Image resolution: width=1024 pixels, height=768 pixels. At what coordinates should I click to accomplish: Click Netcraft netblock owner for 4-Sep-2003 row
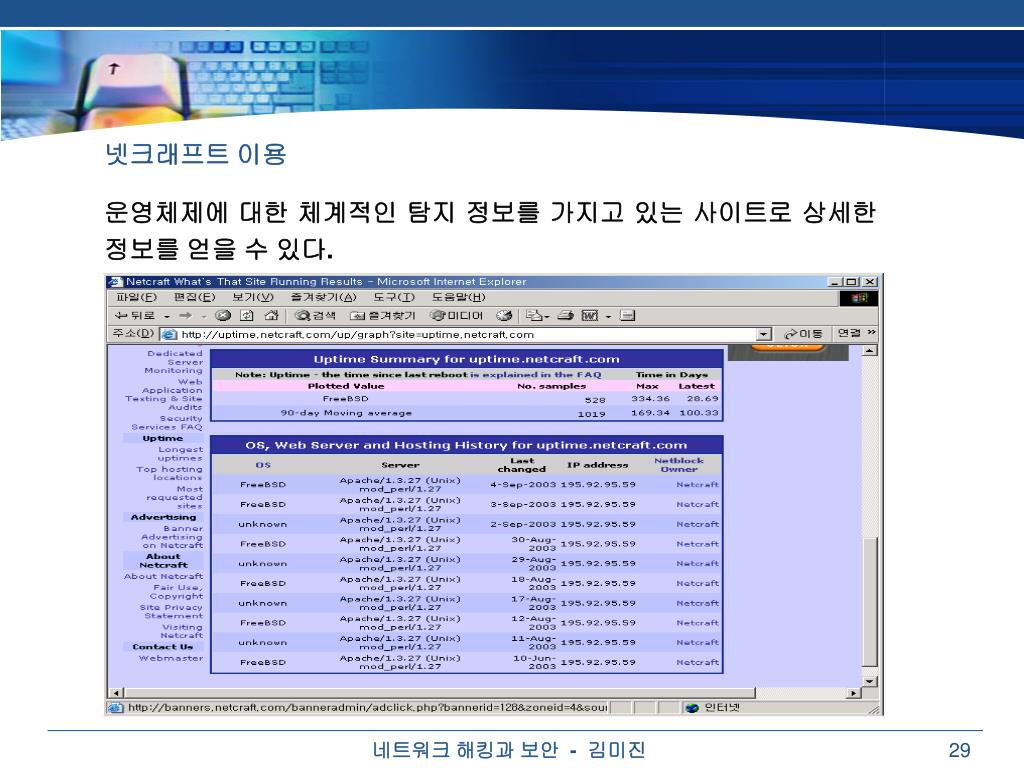click(697, 485)
